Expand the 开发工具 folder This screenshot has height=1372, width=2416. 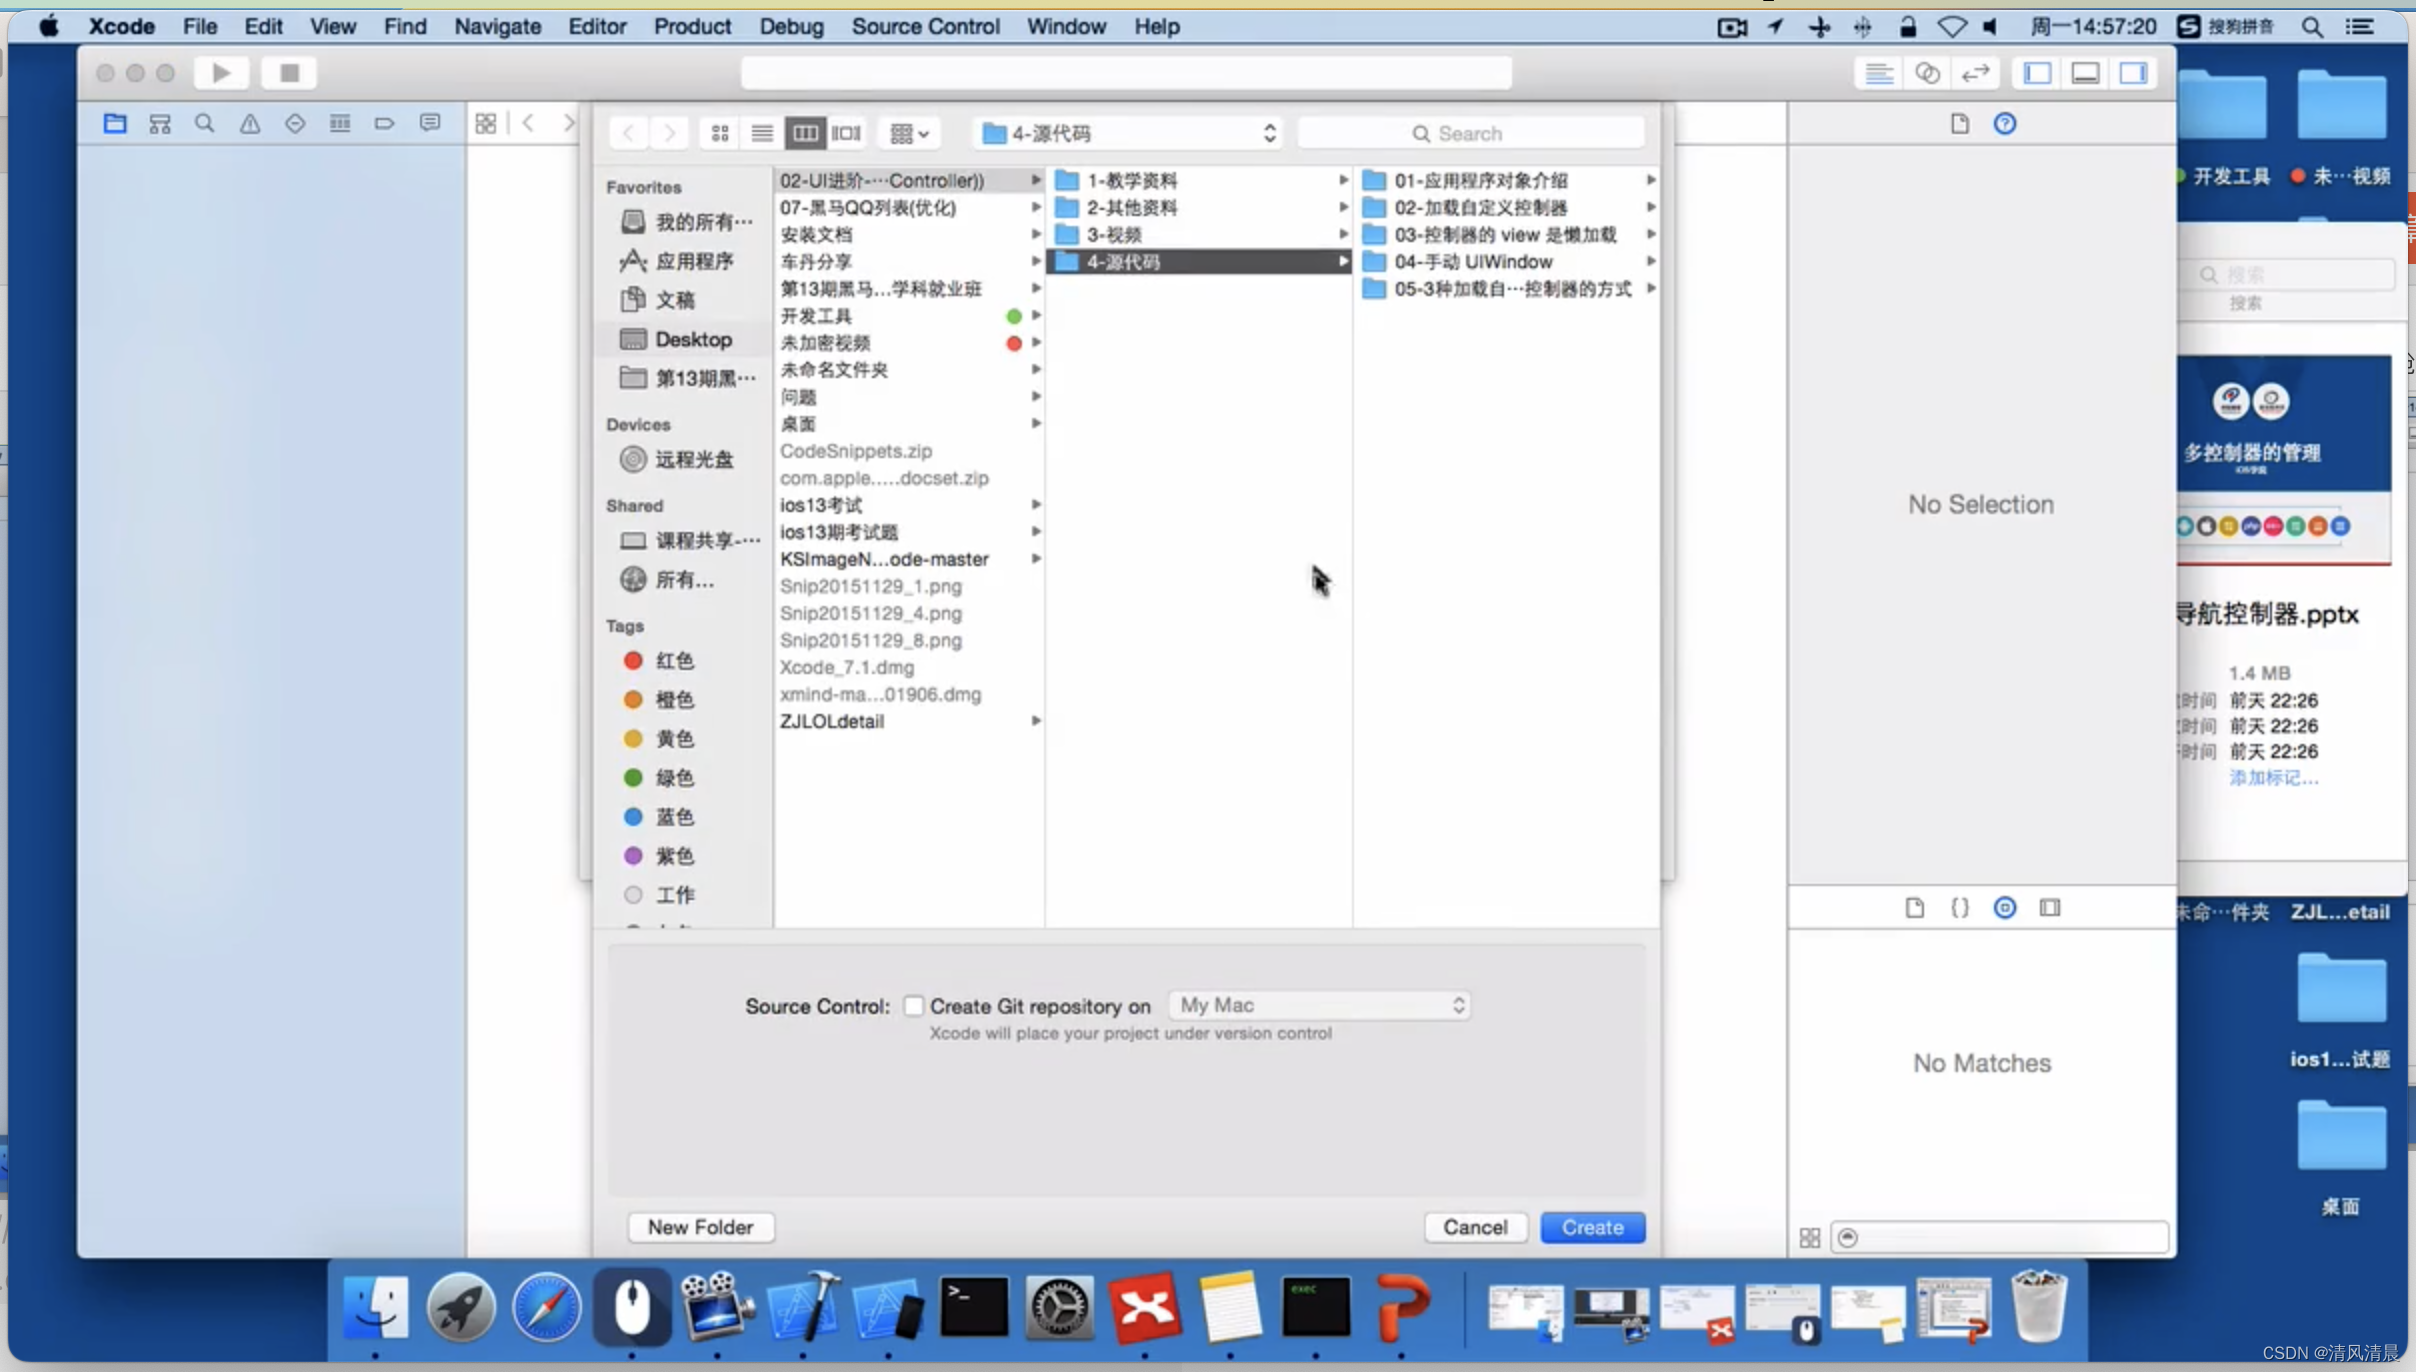click(1037, 315)
